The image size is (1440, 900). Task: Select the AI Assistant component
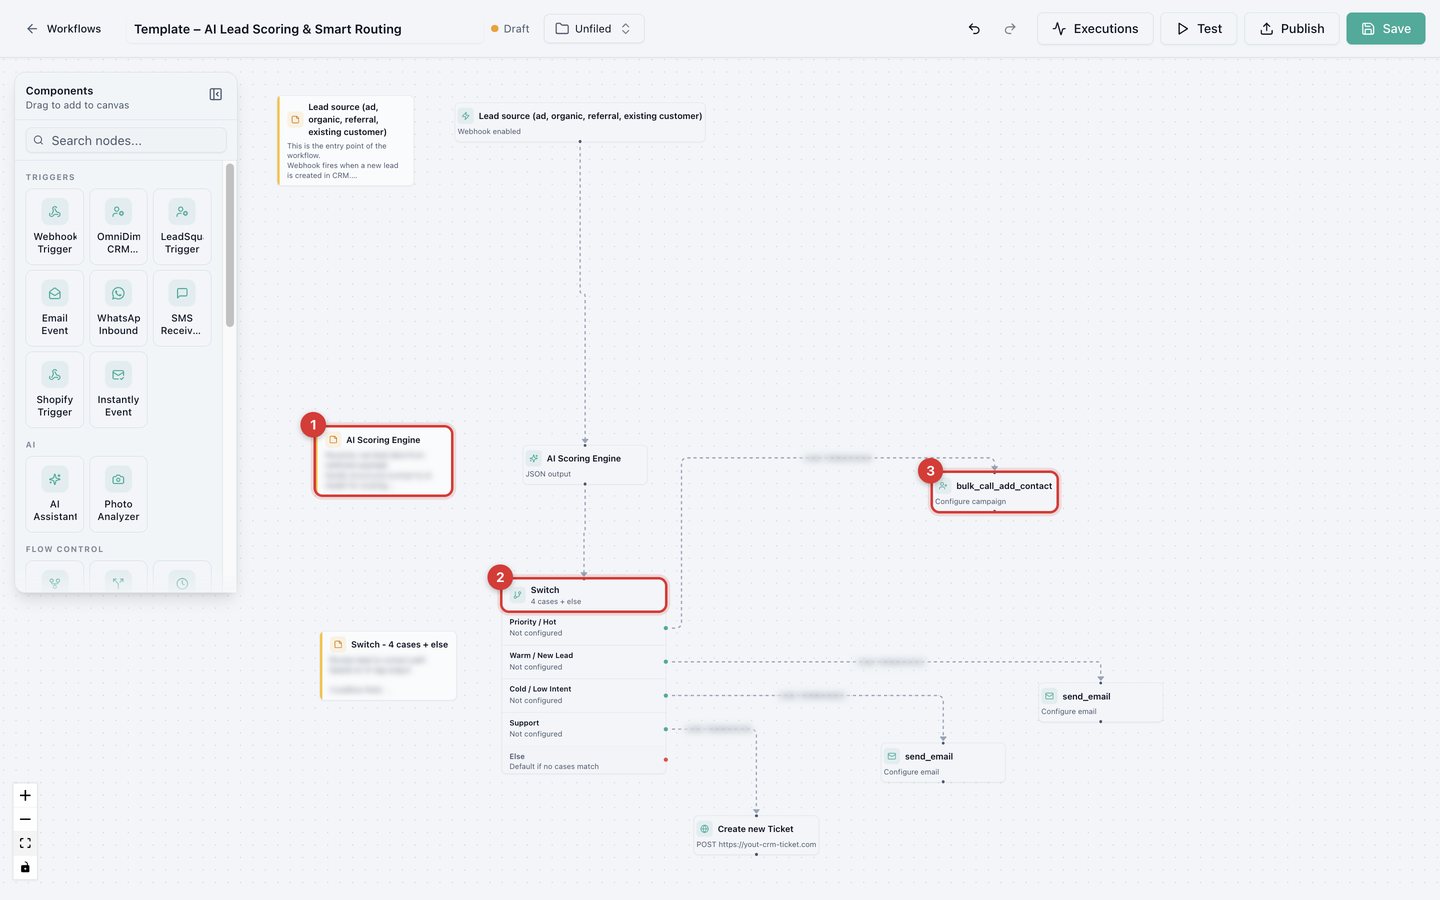[x=55, y=494]
